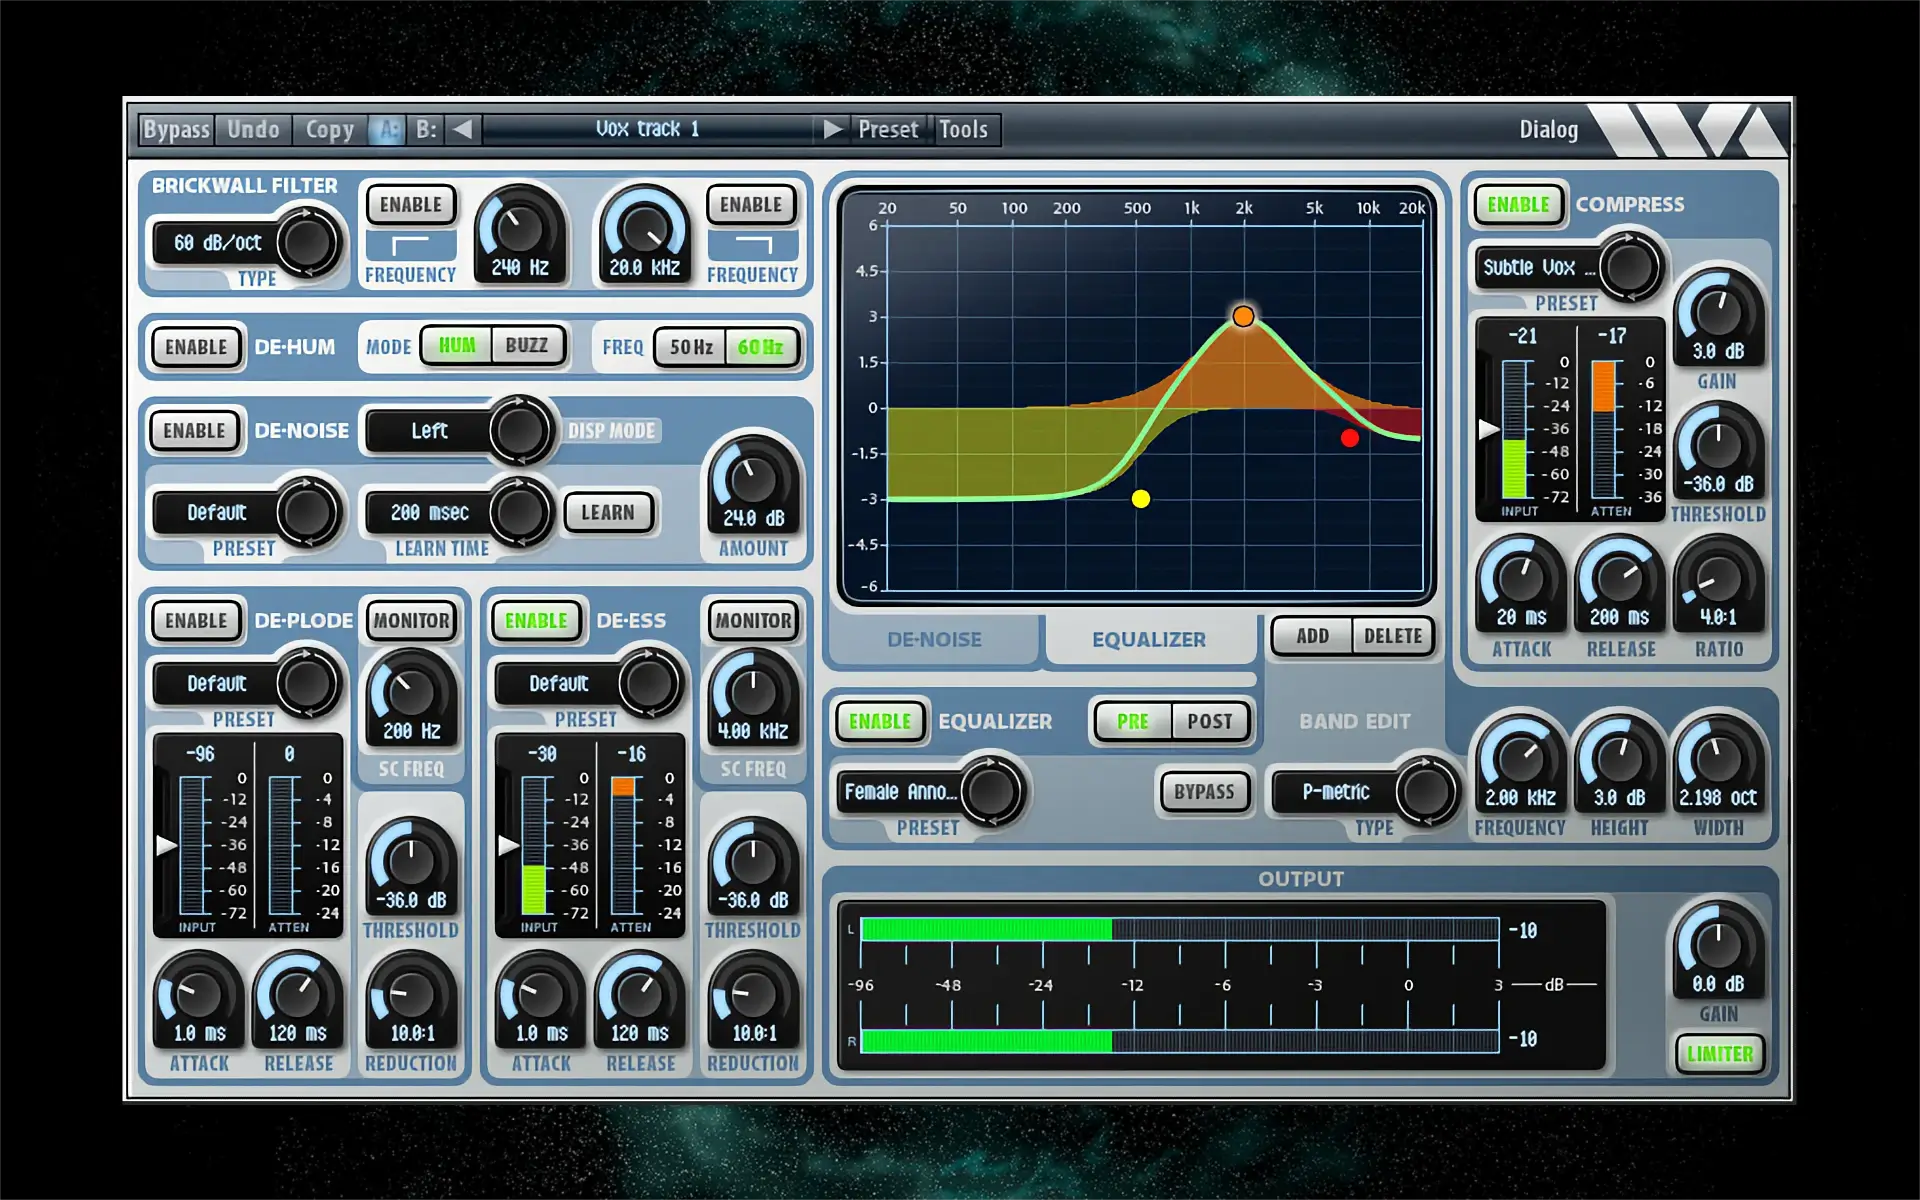Click the LEARN button in De-Noise
This screenshot has height=1200, width=1920.
tap(607, 512)
